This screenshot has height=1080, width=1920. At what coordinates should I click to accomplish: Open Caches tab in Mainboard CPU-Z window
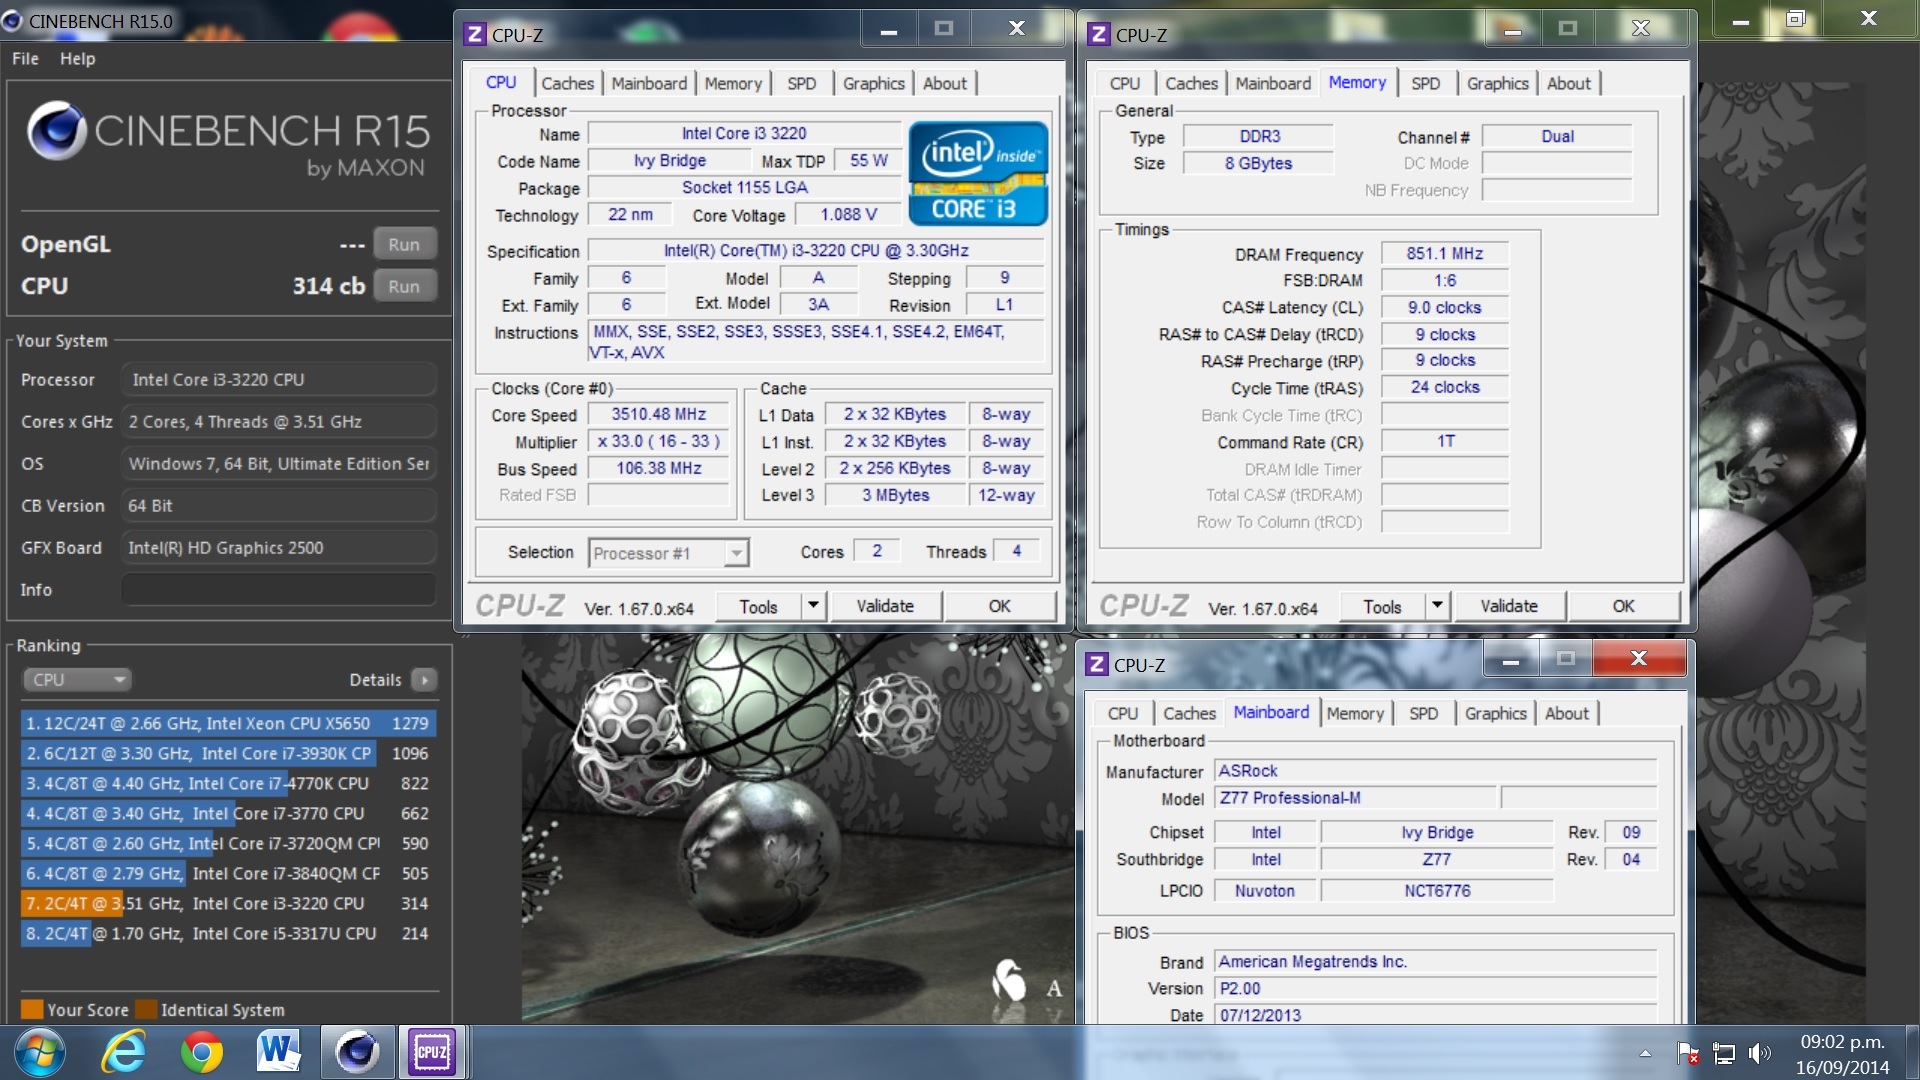click(x=1189, y=714)
